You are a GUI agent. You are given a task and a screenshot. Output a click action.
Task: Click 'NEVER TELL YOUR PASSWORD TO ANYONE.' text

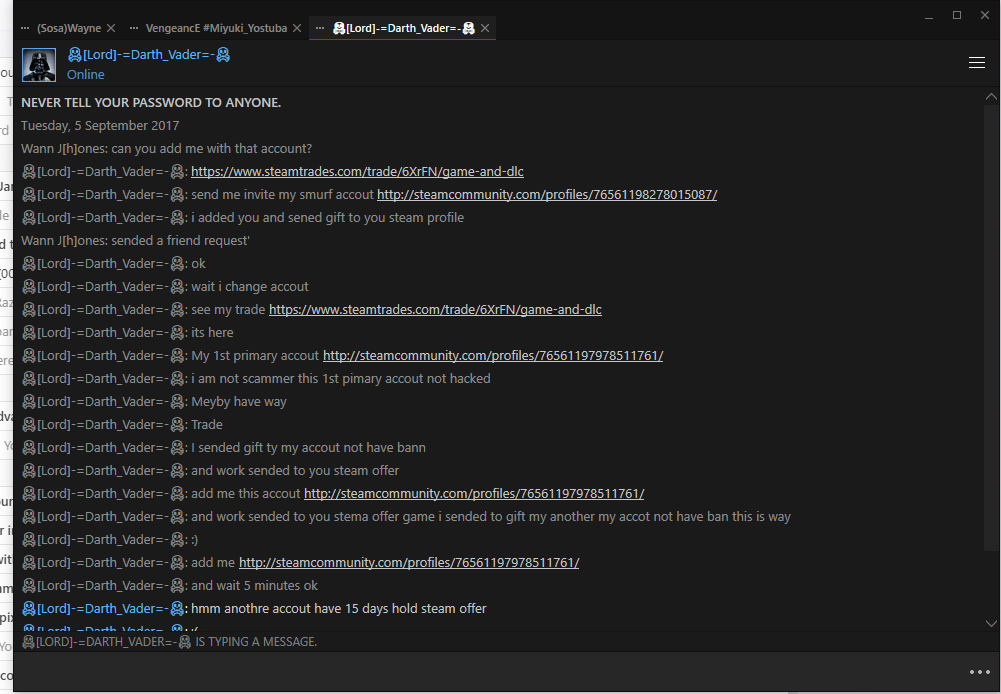point(151,103)
